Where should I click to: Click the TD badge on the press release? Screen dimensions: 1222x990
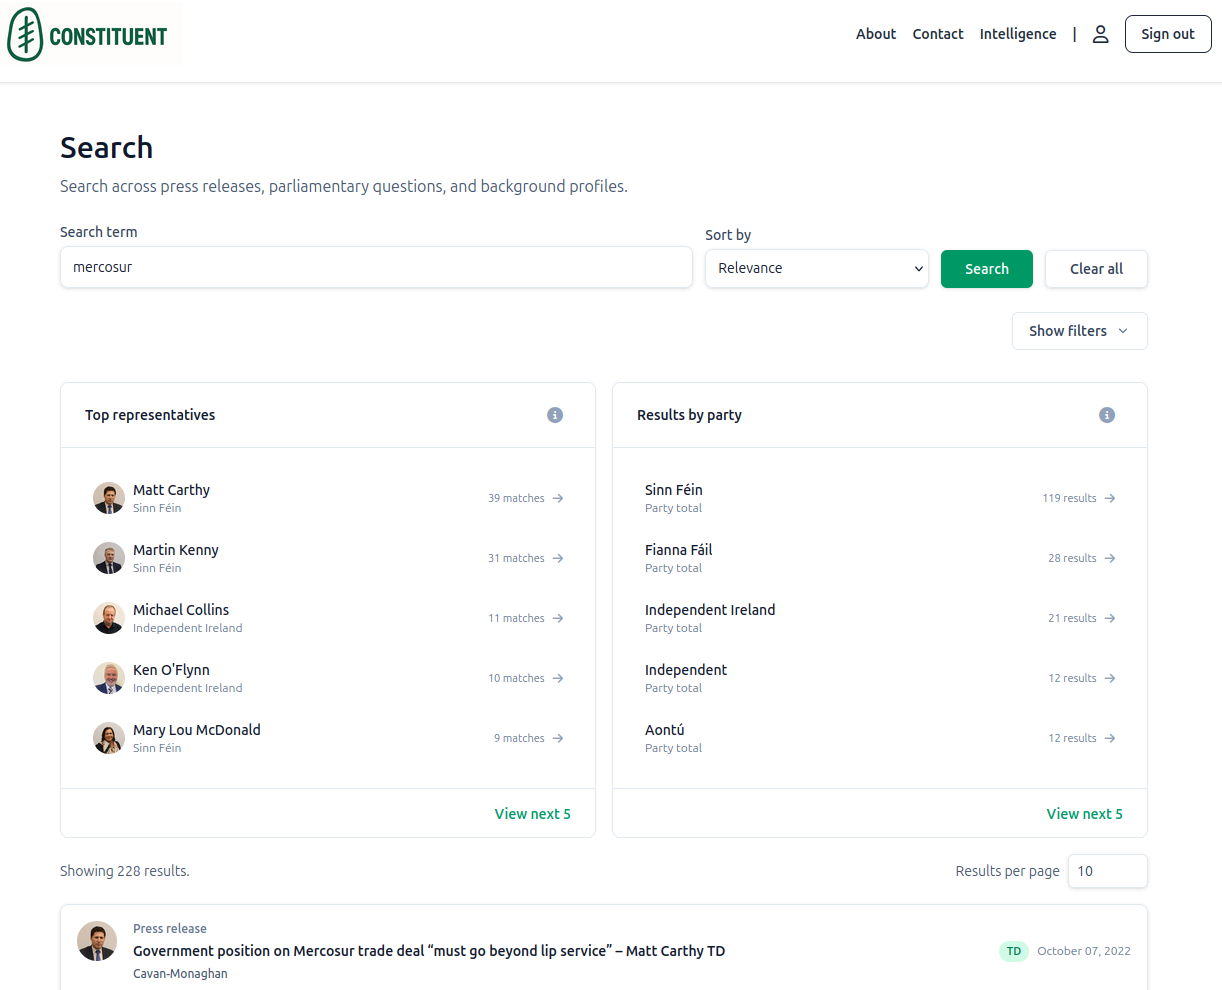pyautogui.click(x=1013, y=951)
